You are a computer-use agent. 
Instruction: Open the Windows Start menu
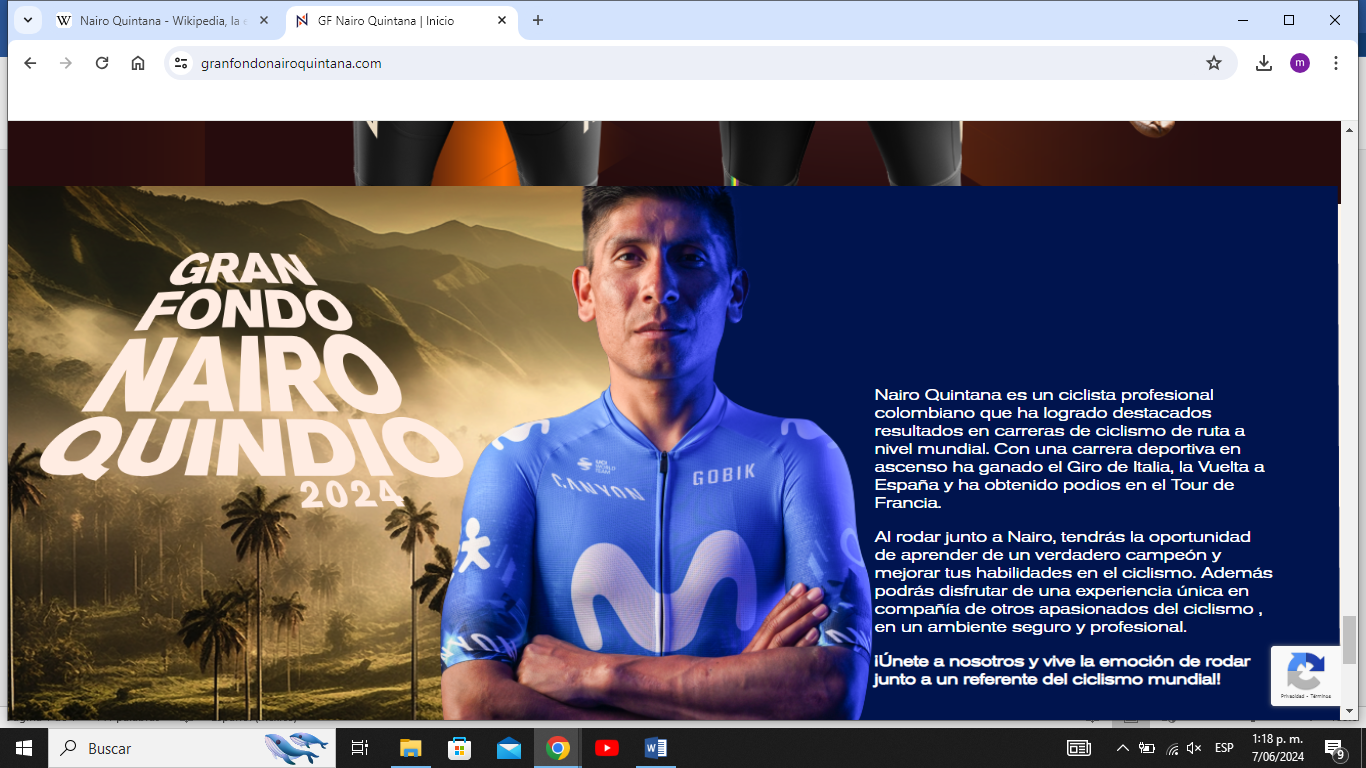click(x=24, y=748)
